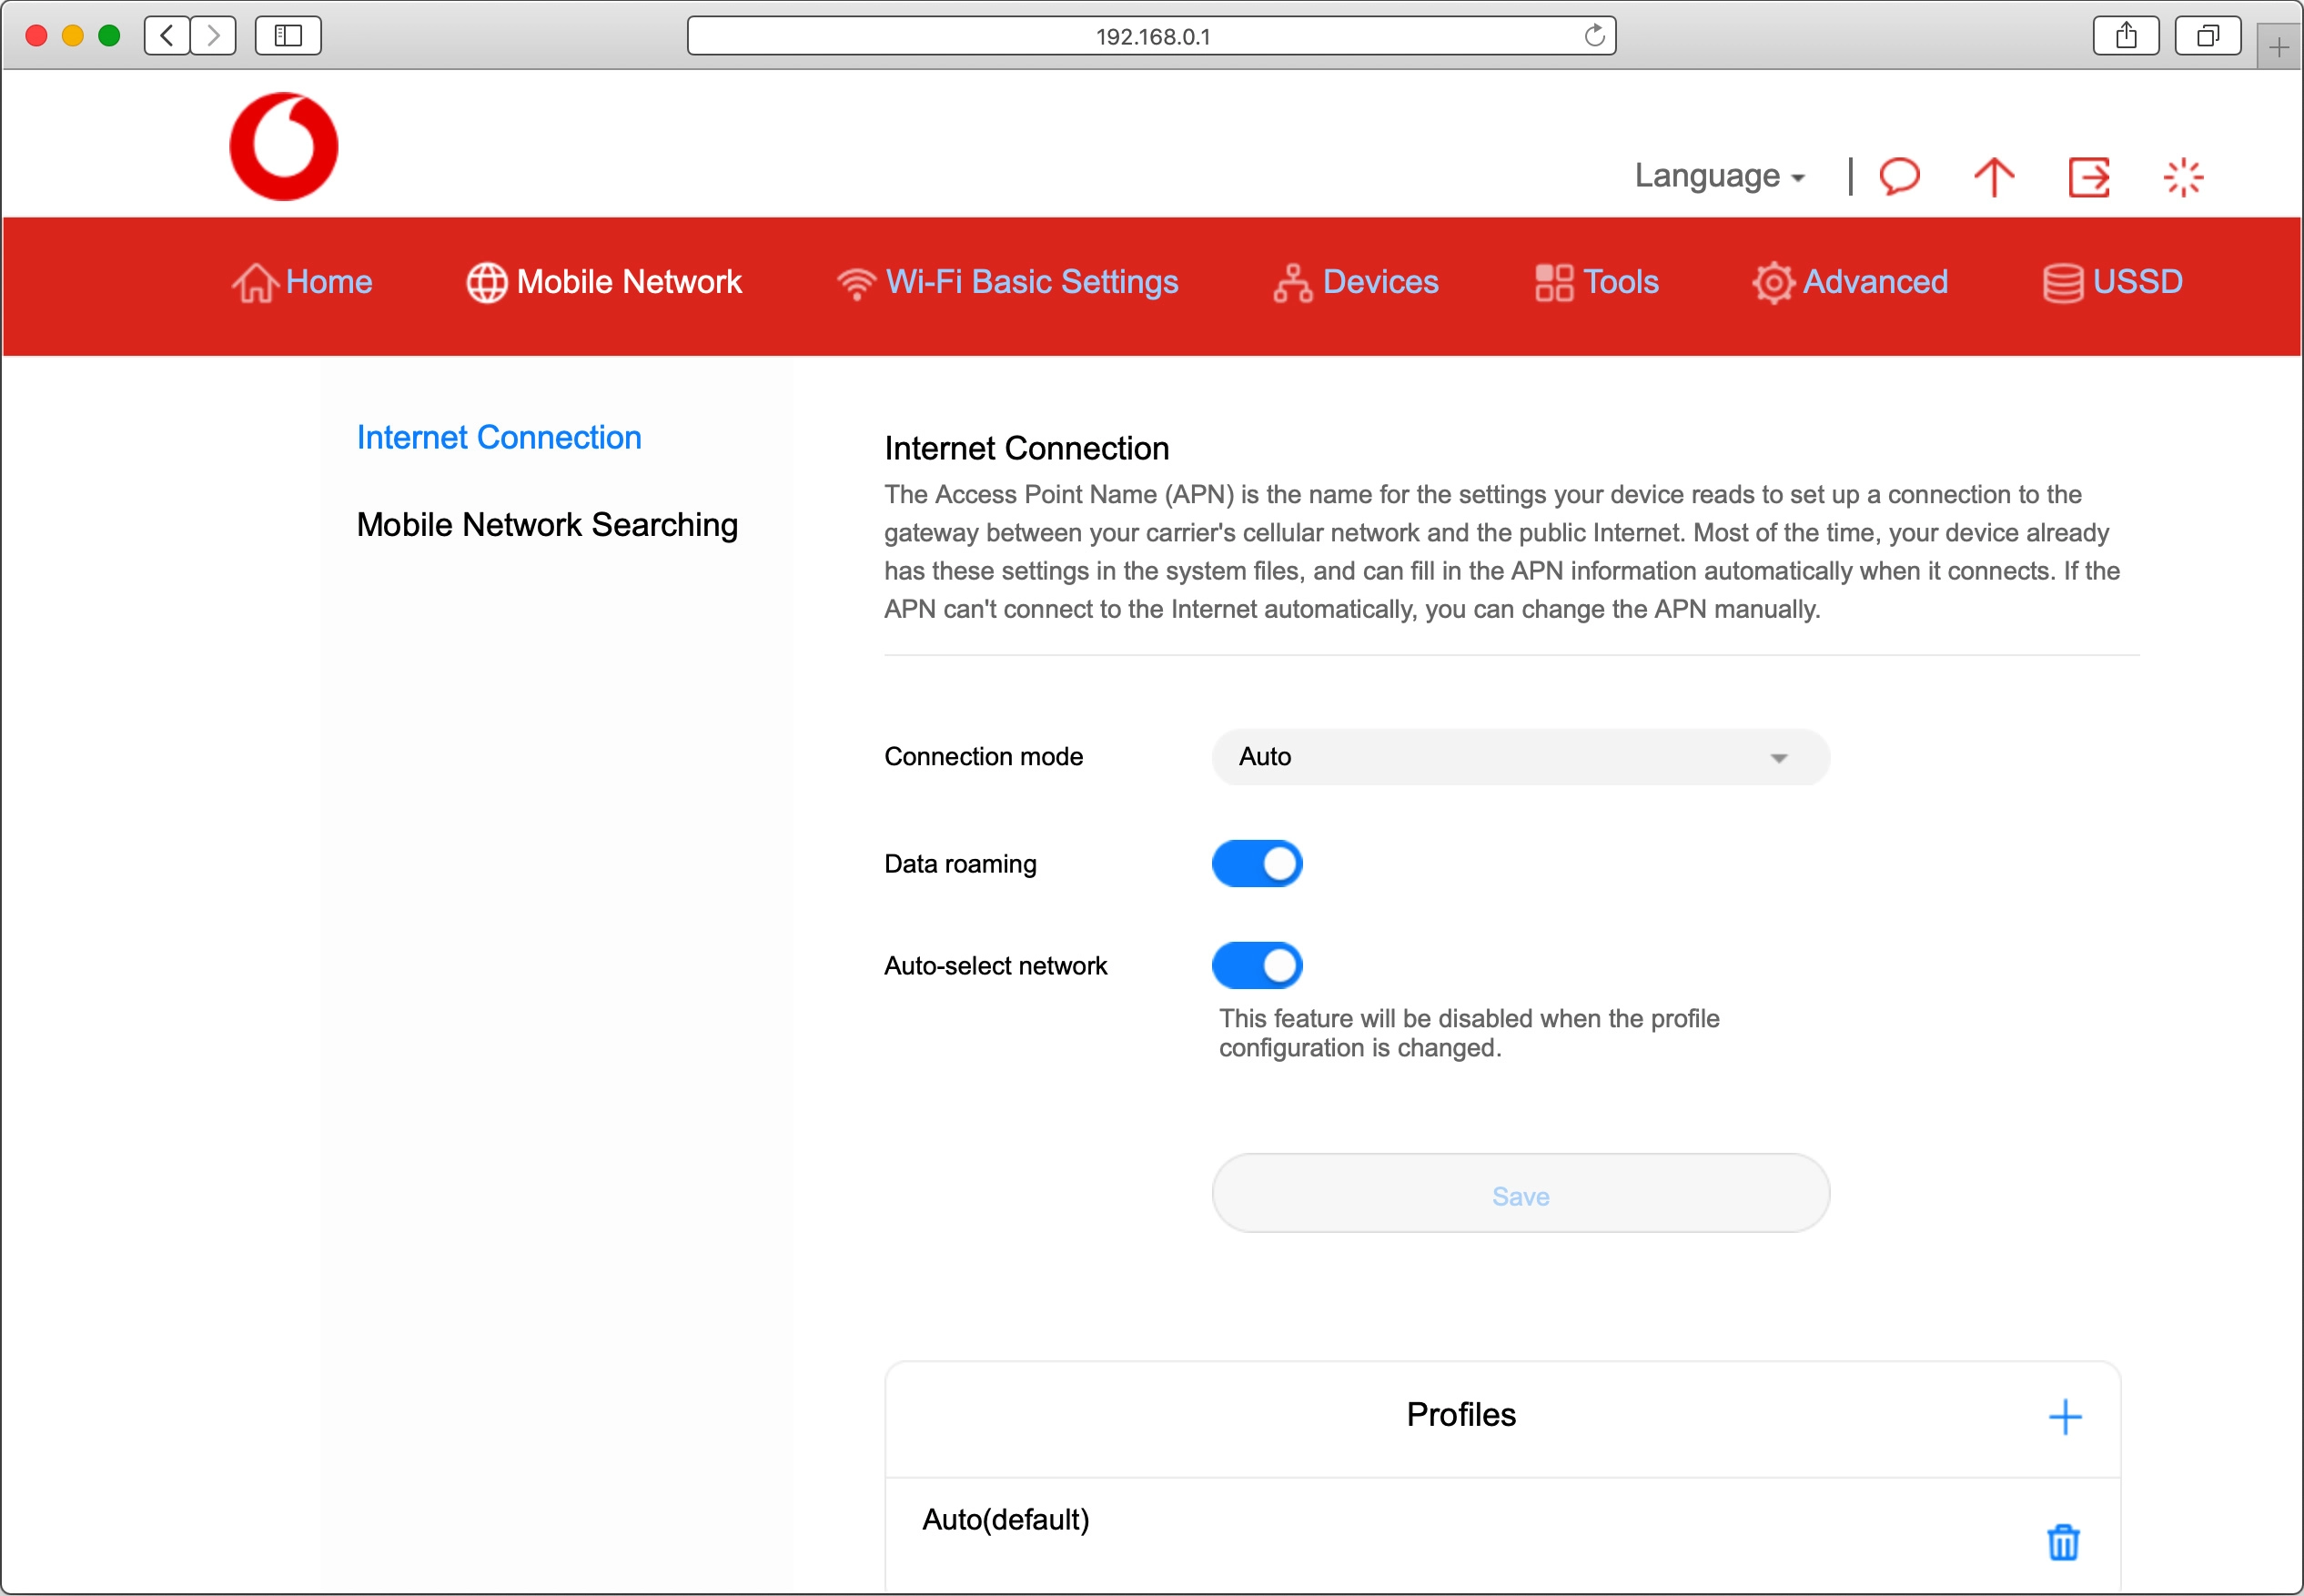Open Mobile Network Searching in sidebar
Screen dimensions: 2304x1596
click(x=547, y=525)
